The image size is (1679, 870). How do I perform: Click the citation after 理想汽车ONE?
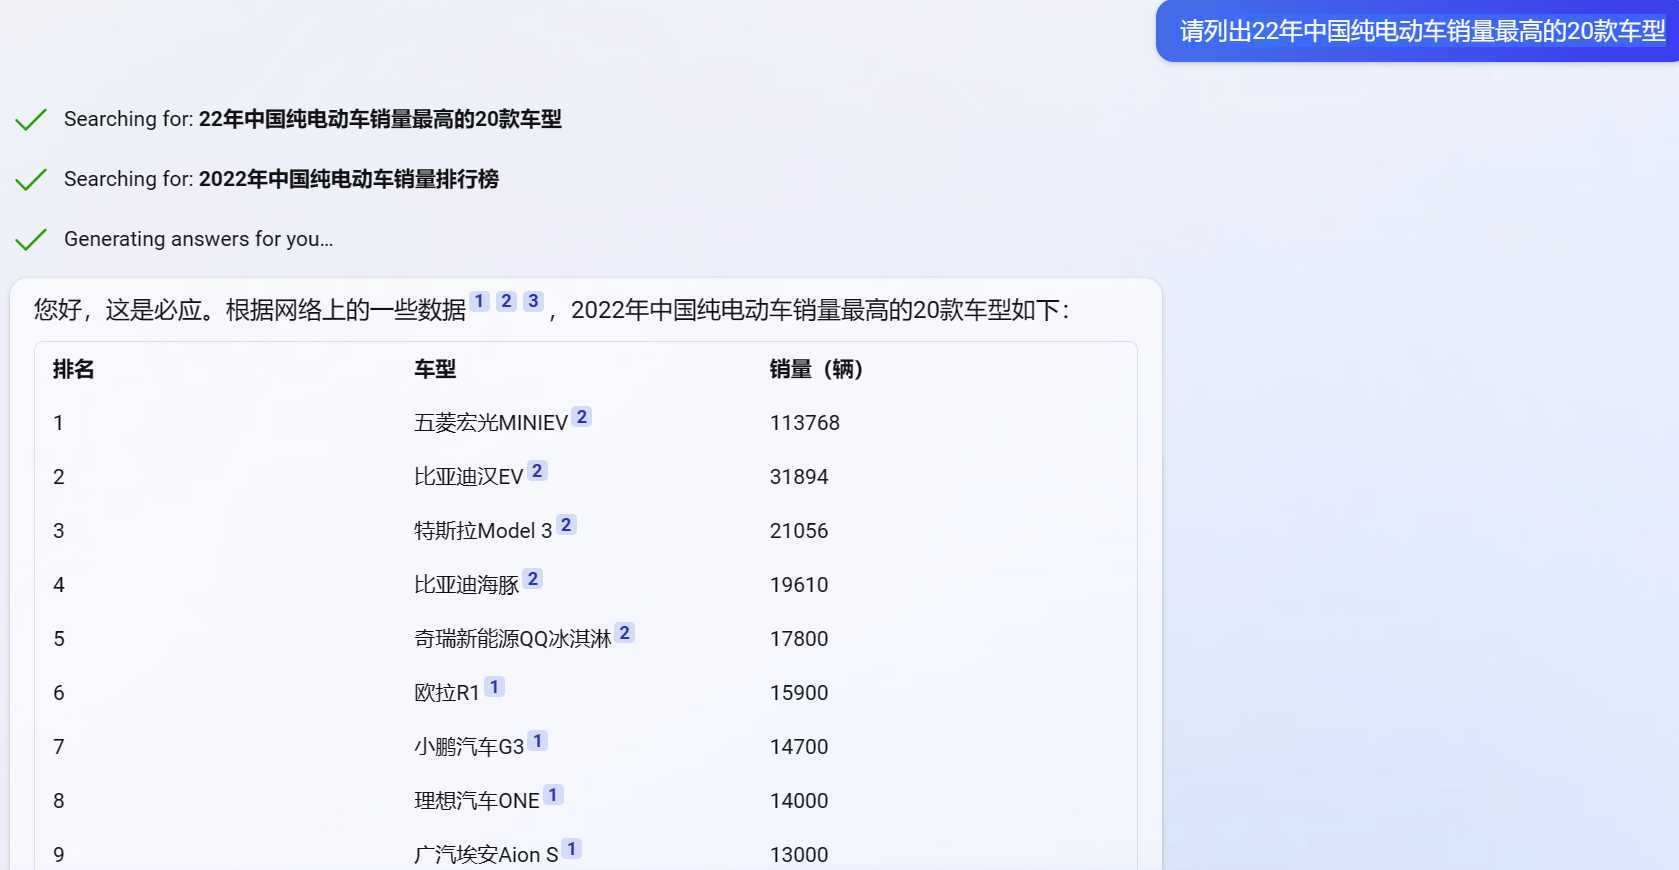[x=553, y=795]
